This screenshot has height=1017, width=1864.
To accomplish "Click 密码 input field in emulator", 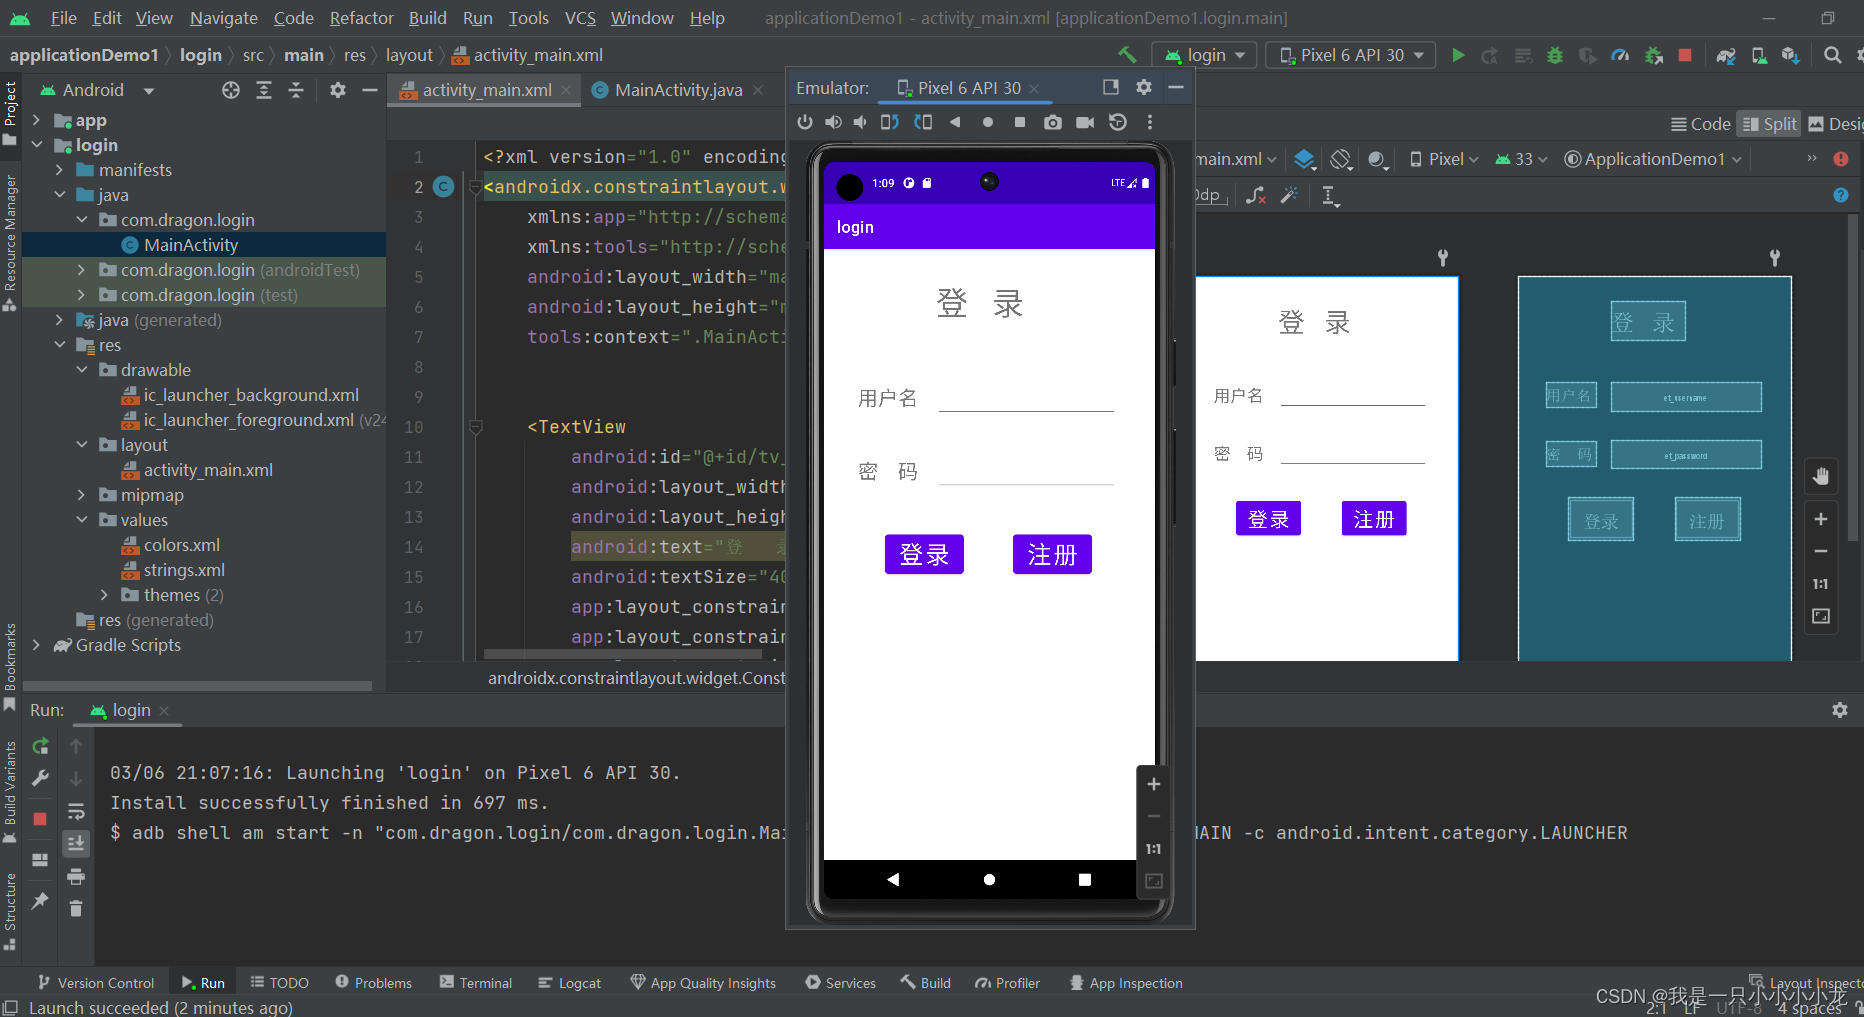I will [1026, 470].
